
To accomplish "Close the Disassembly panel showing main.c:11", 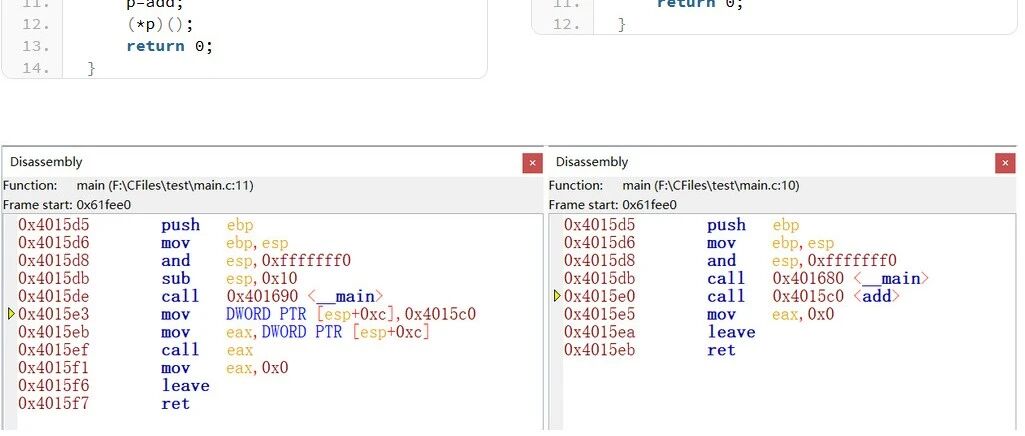I will [x=532, y=162].
